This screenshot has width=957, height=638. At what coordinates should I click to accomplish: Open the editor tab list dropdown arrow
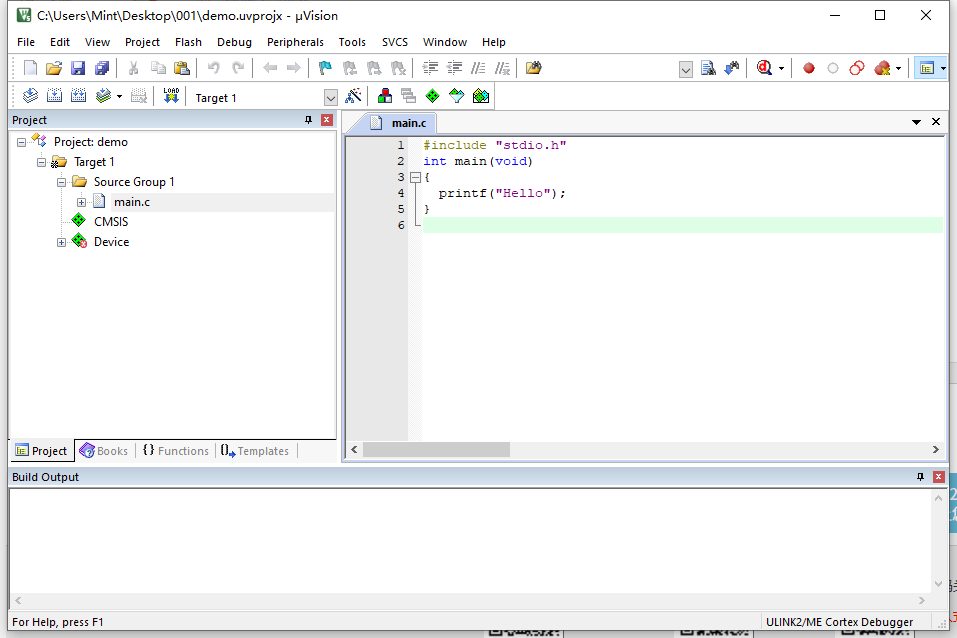[916, 122]
